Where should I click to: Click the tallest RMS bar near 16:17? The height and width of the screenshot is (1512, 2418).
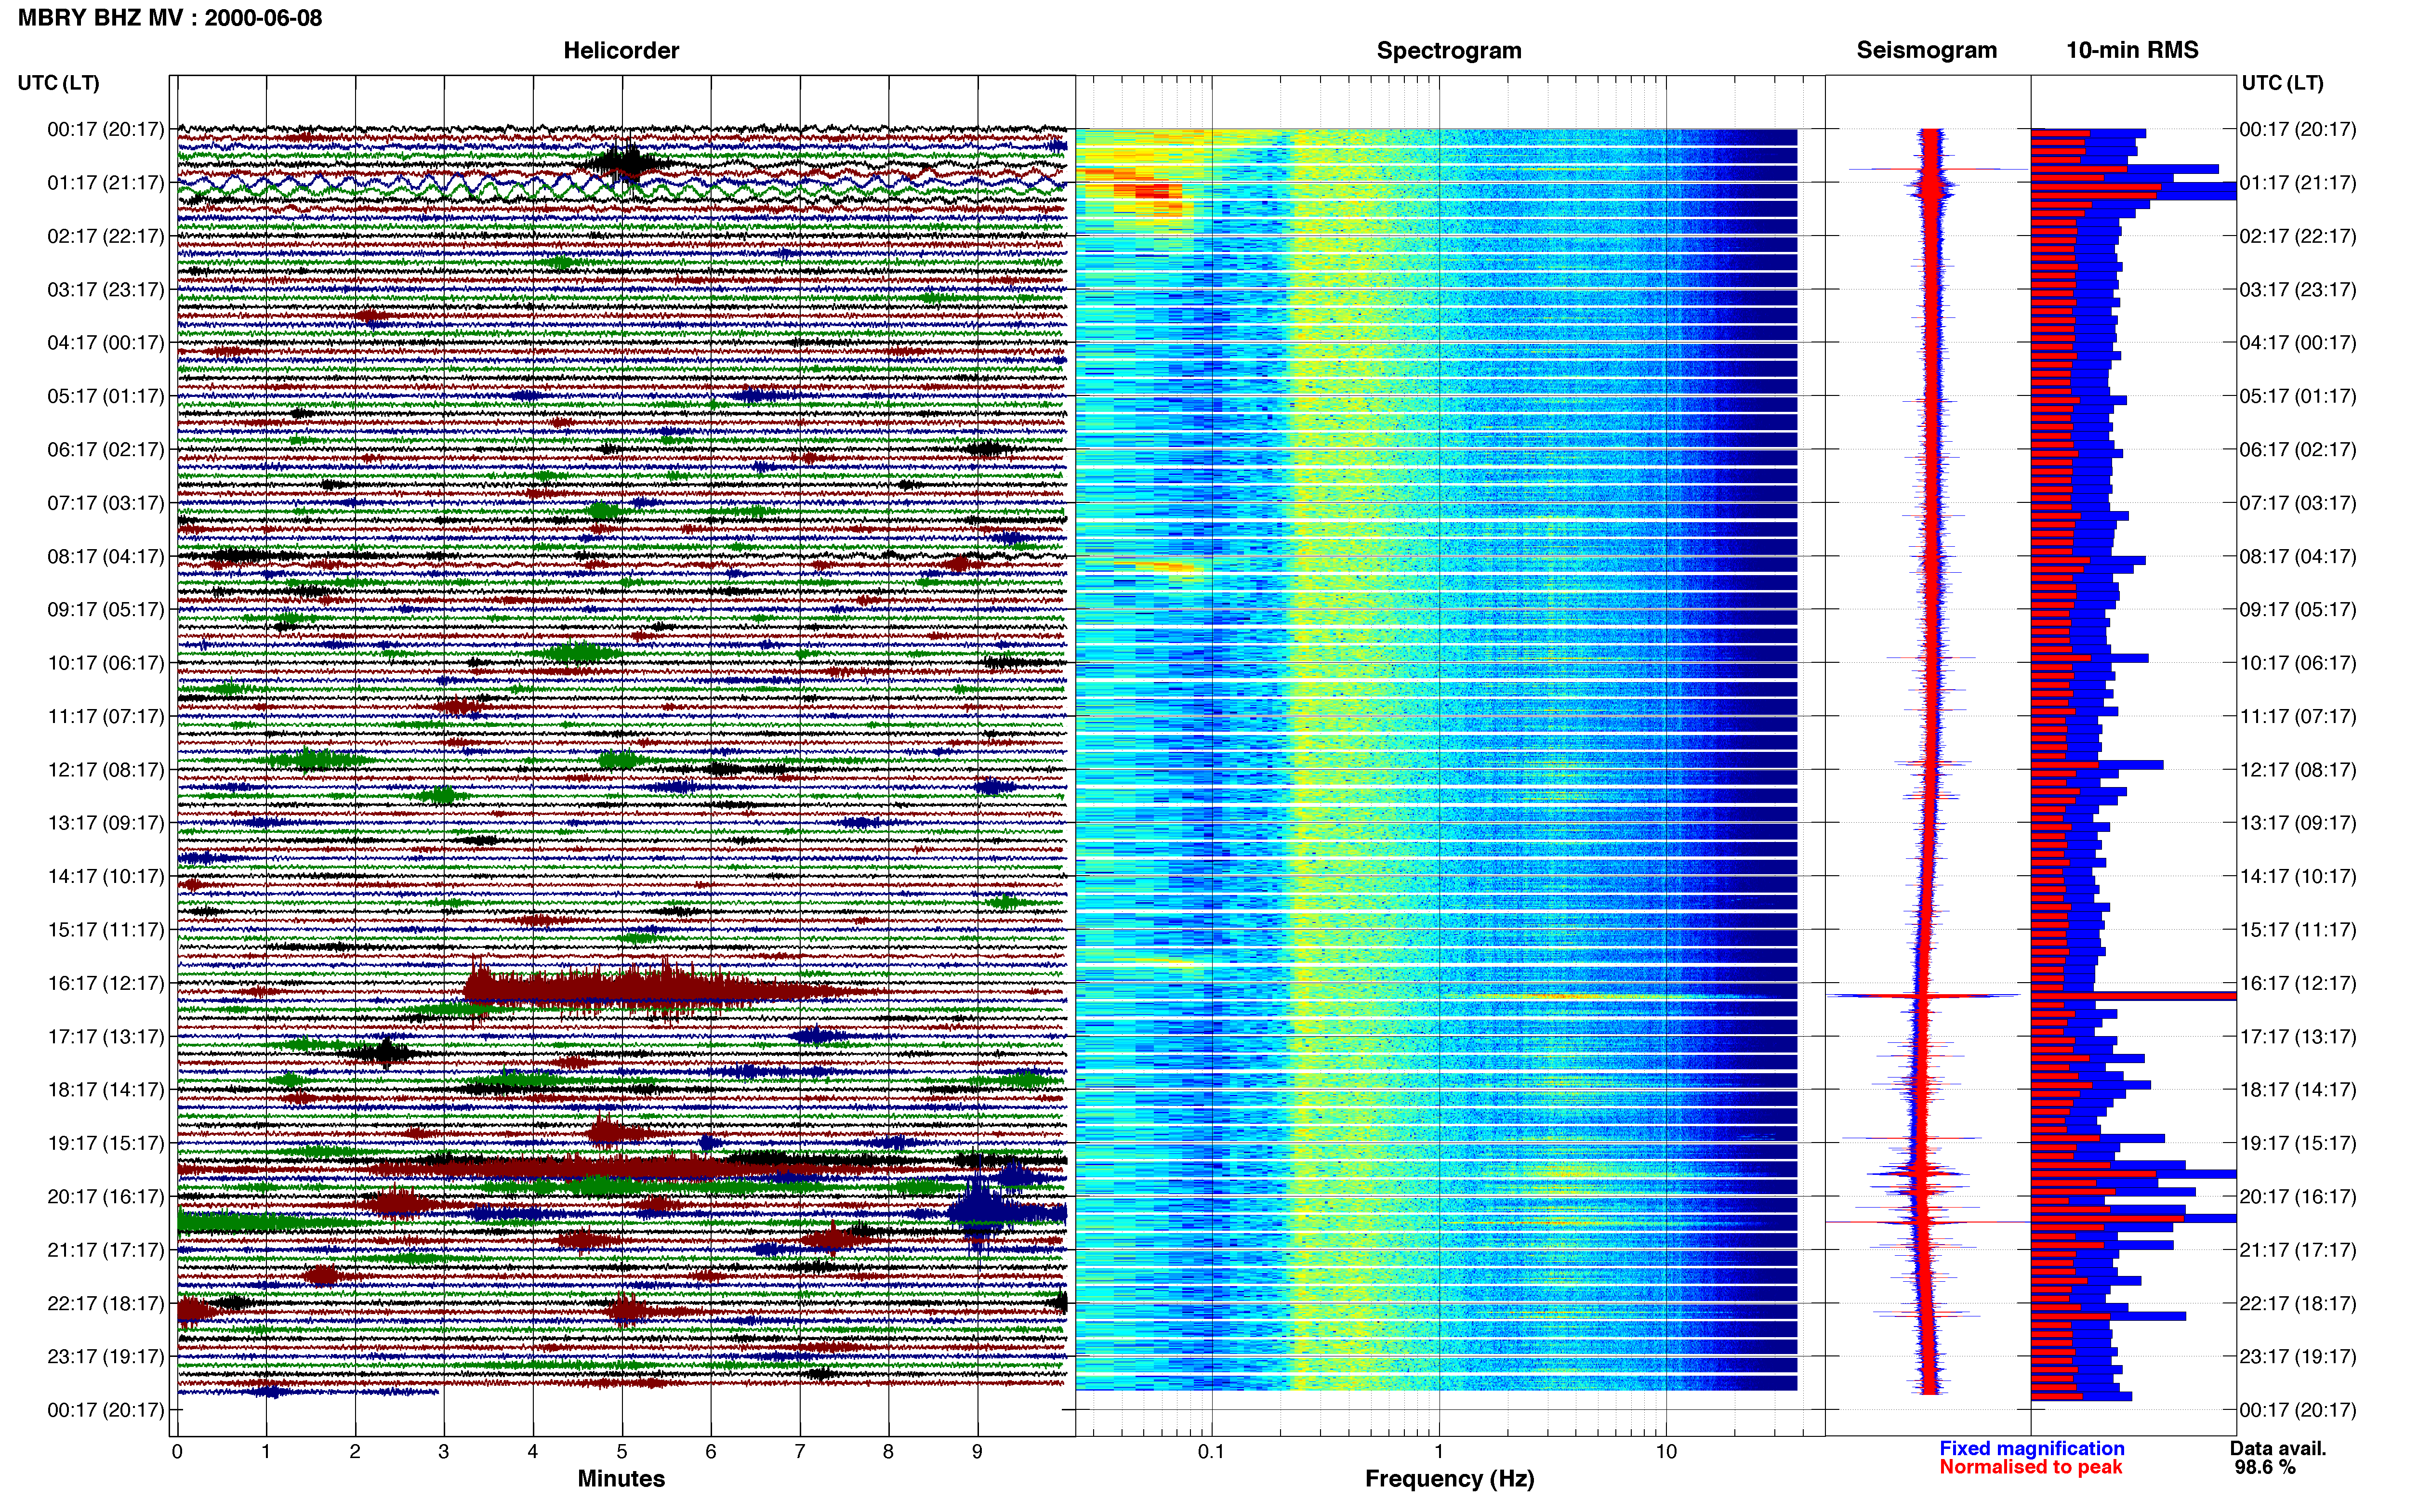pyautogui.click(x=2134, y=996)
